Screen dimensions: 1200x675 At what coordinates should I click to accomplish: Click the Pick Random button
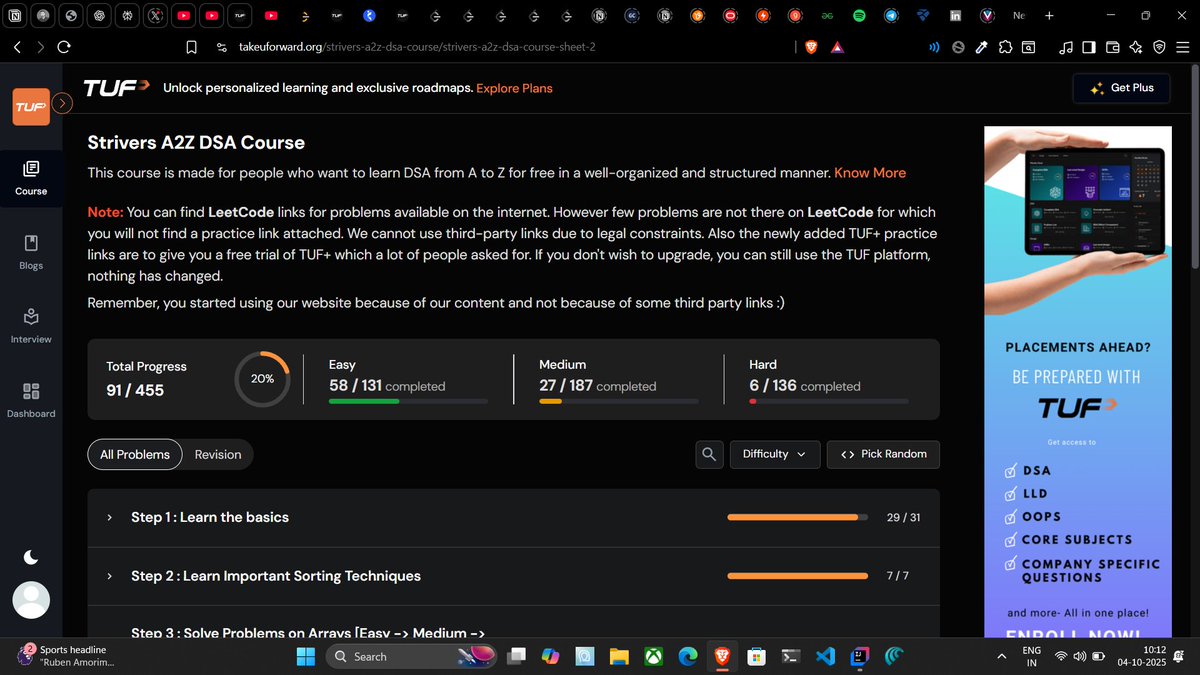pyautogui.click(x=883, y=454)
